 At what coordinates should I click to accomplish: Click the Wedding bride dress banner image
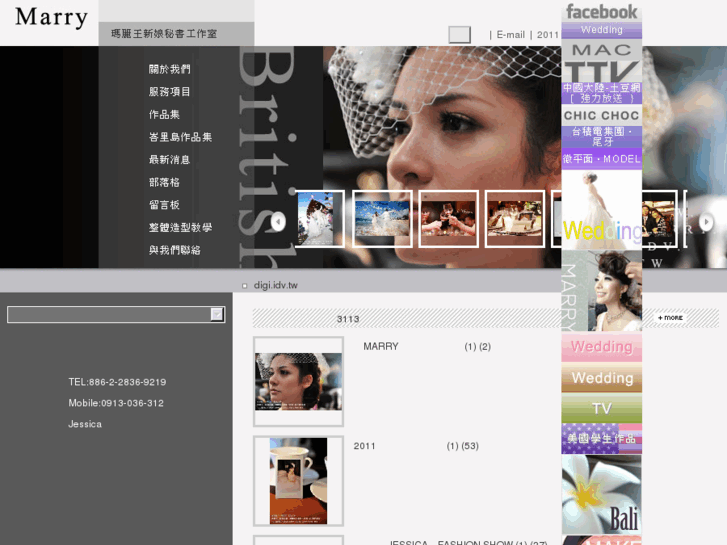coord(601,210)
